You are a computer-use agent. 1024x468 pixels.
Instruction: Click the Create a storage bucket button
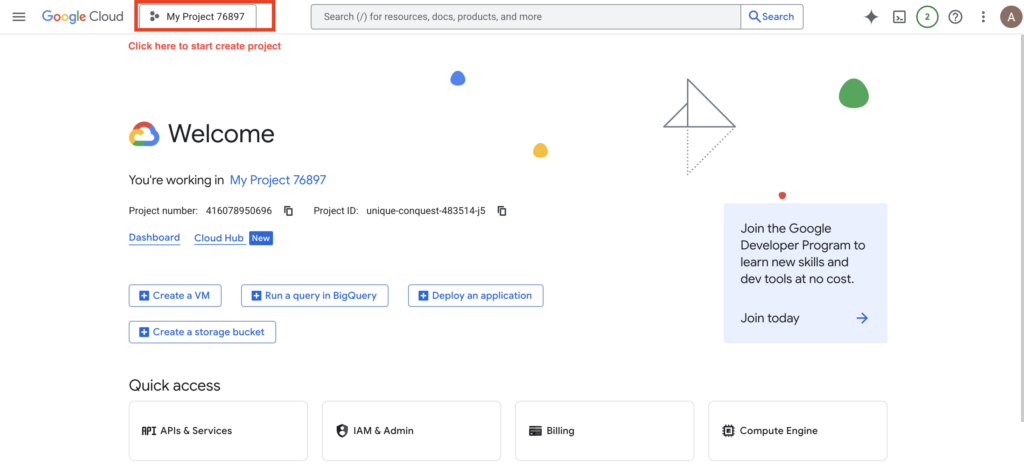[202, 332]
